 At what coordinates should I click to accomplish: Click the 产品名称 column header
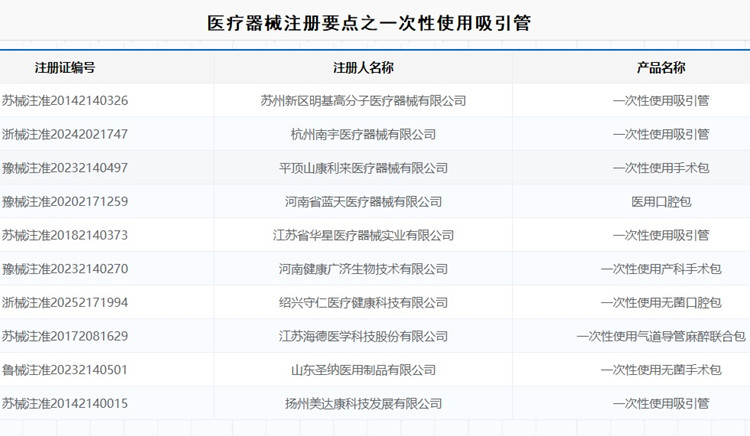(661, 68)
